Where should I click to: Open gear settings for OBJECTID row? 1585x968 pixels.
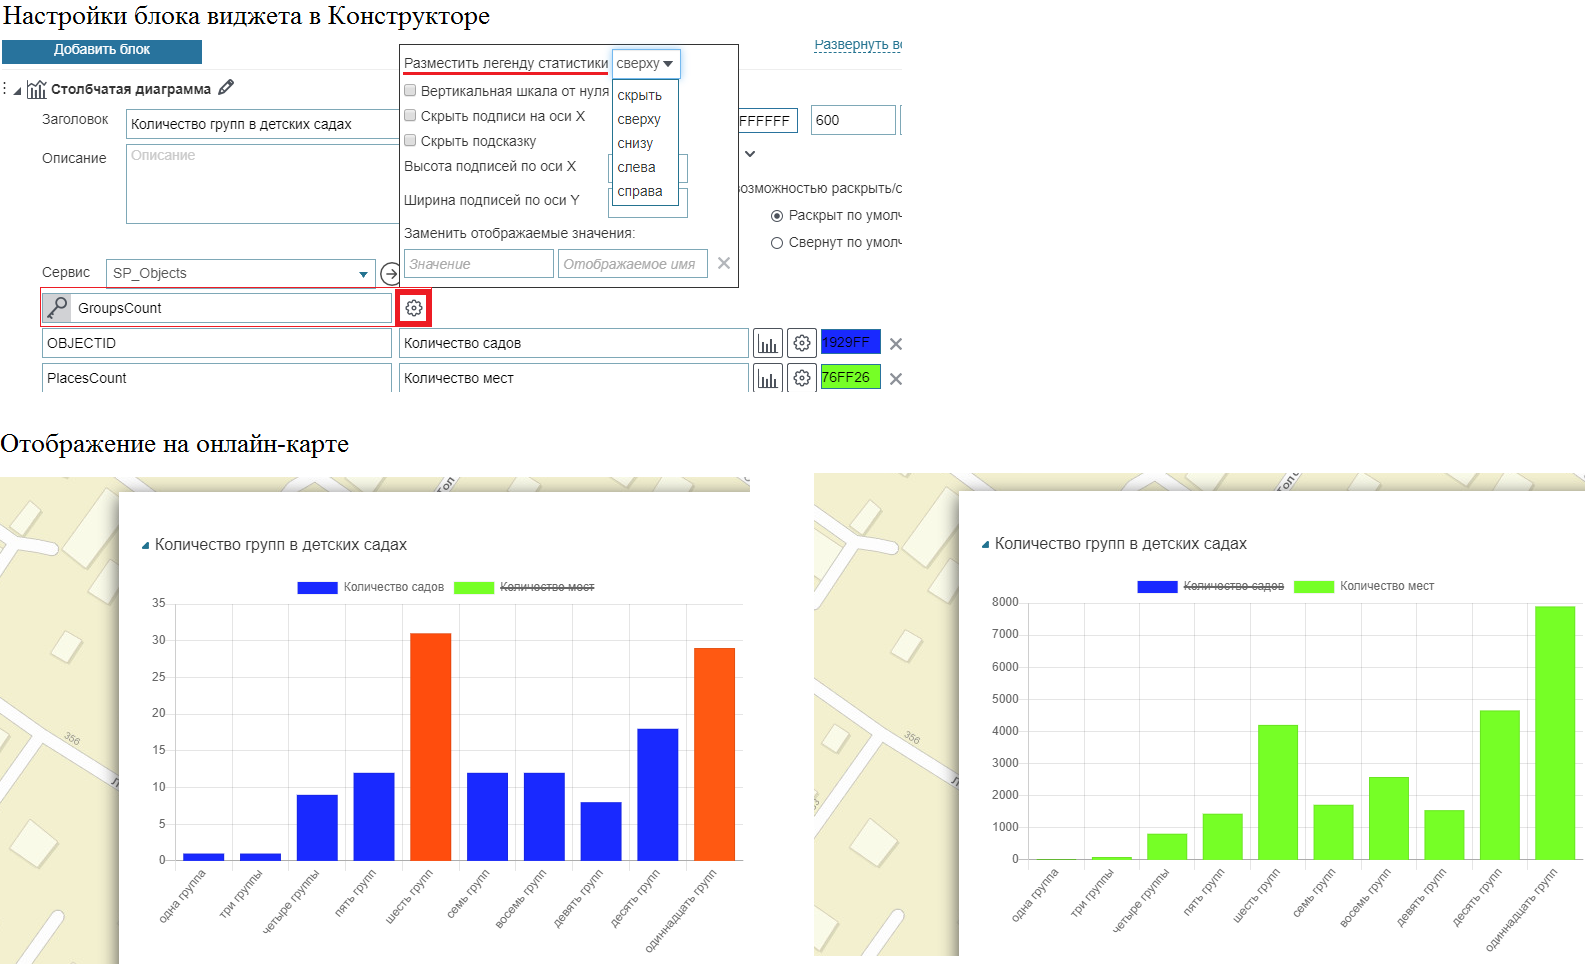pos(802,343)
